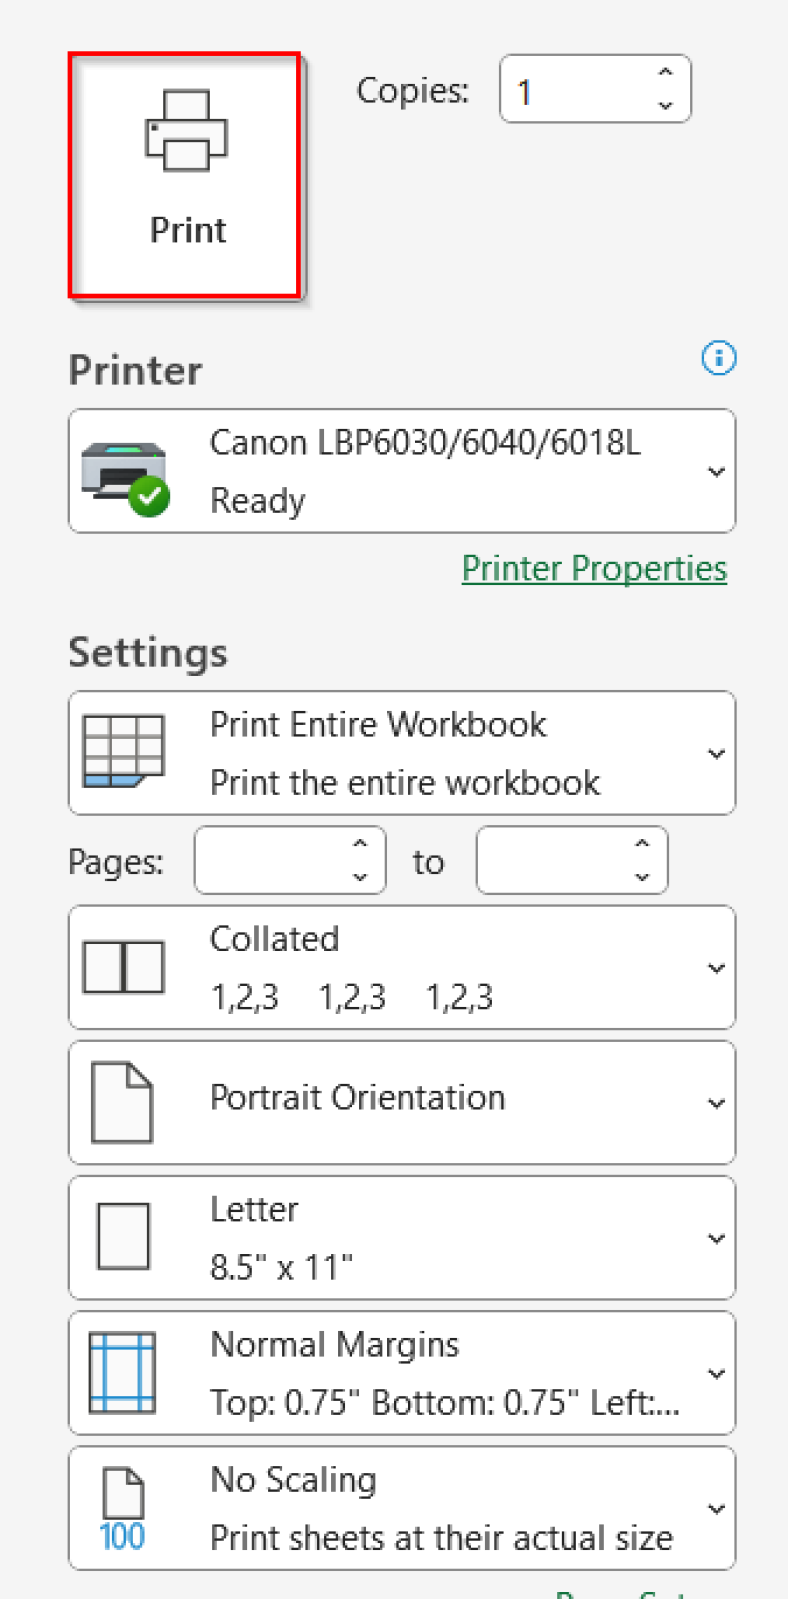
Task: Click the No Scaling 100 icon
Action: [123, 1508]
